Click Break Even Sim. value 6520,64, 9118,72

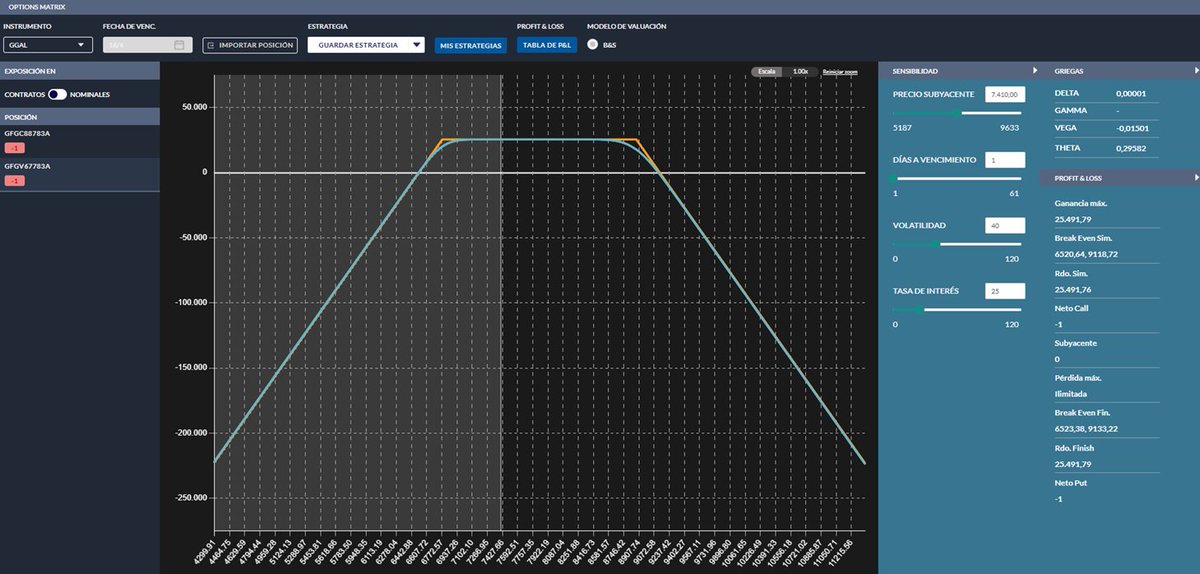click(1084, 254)
